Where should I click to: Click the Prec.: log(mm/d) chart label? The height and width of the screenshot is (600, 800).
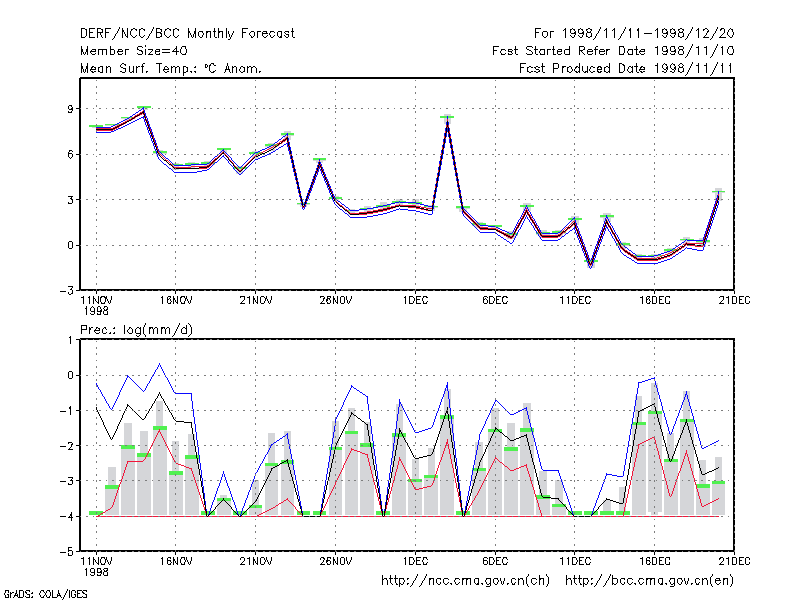tap(136, 330)
